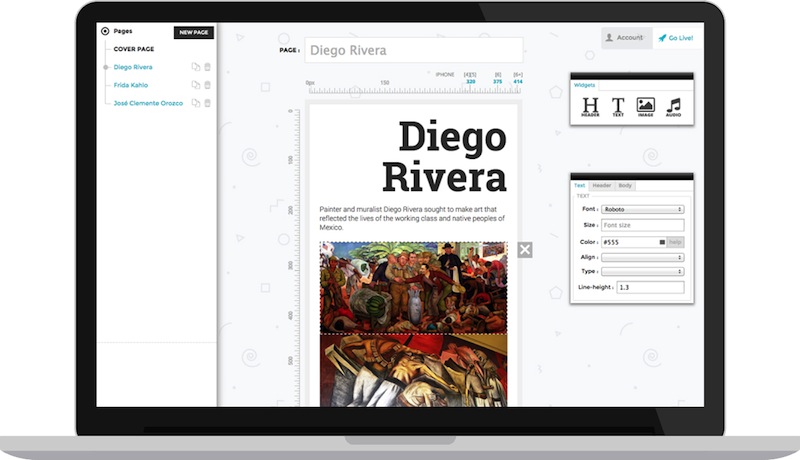Screen dimensions: 800x460
Task: Click the Pages panel title
Action: click(122, 31)
